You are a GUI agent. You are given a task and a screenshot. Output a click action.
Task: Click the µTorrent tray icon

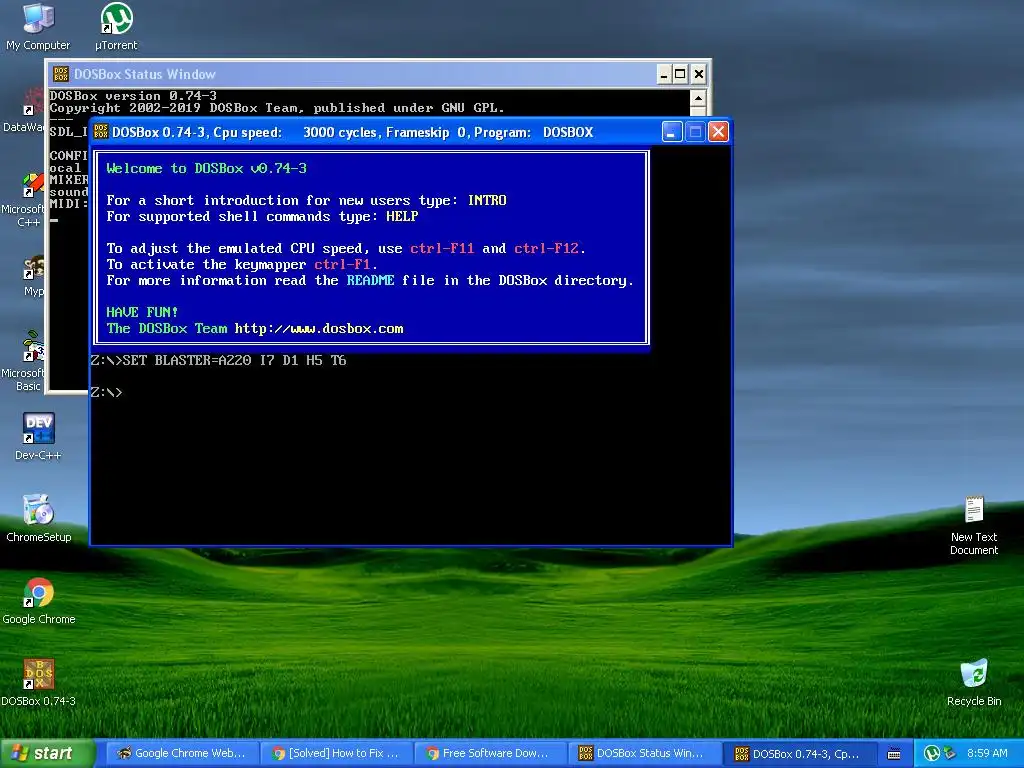931,754
